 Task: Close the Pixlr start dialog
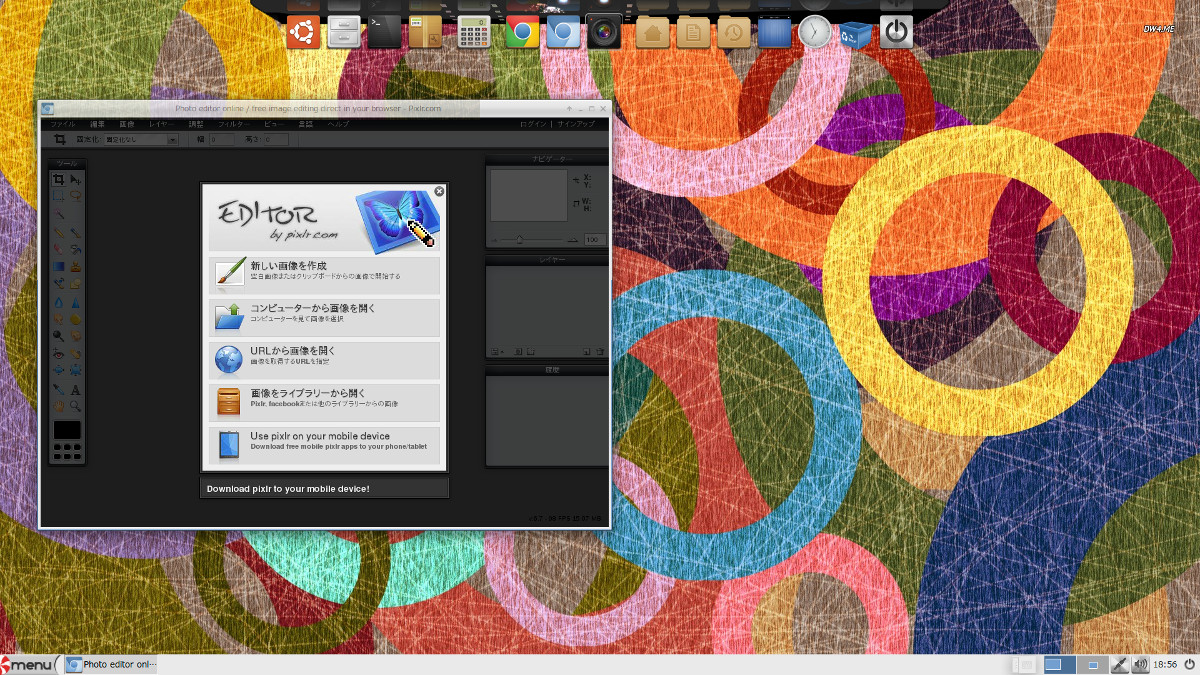439,191
